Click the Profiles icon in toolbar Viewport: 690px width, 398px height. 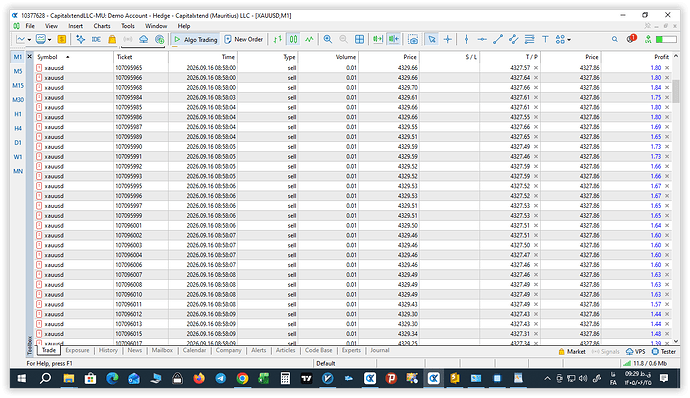pos(40,40)
